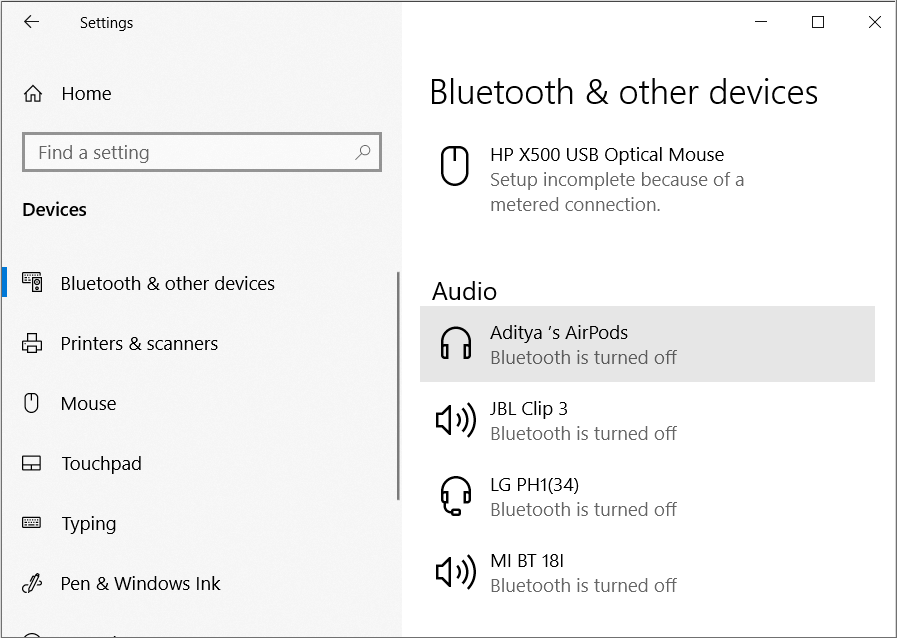Click the magnifier search icon
The height and width of the screenshot is (638, 897).
363,152
